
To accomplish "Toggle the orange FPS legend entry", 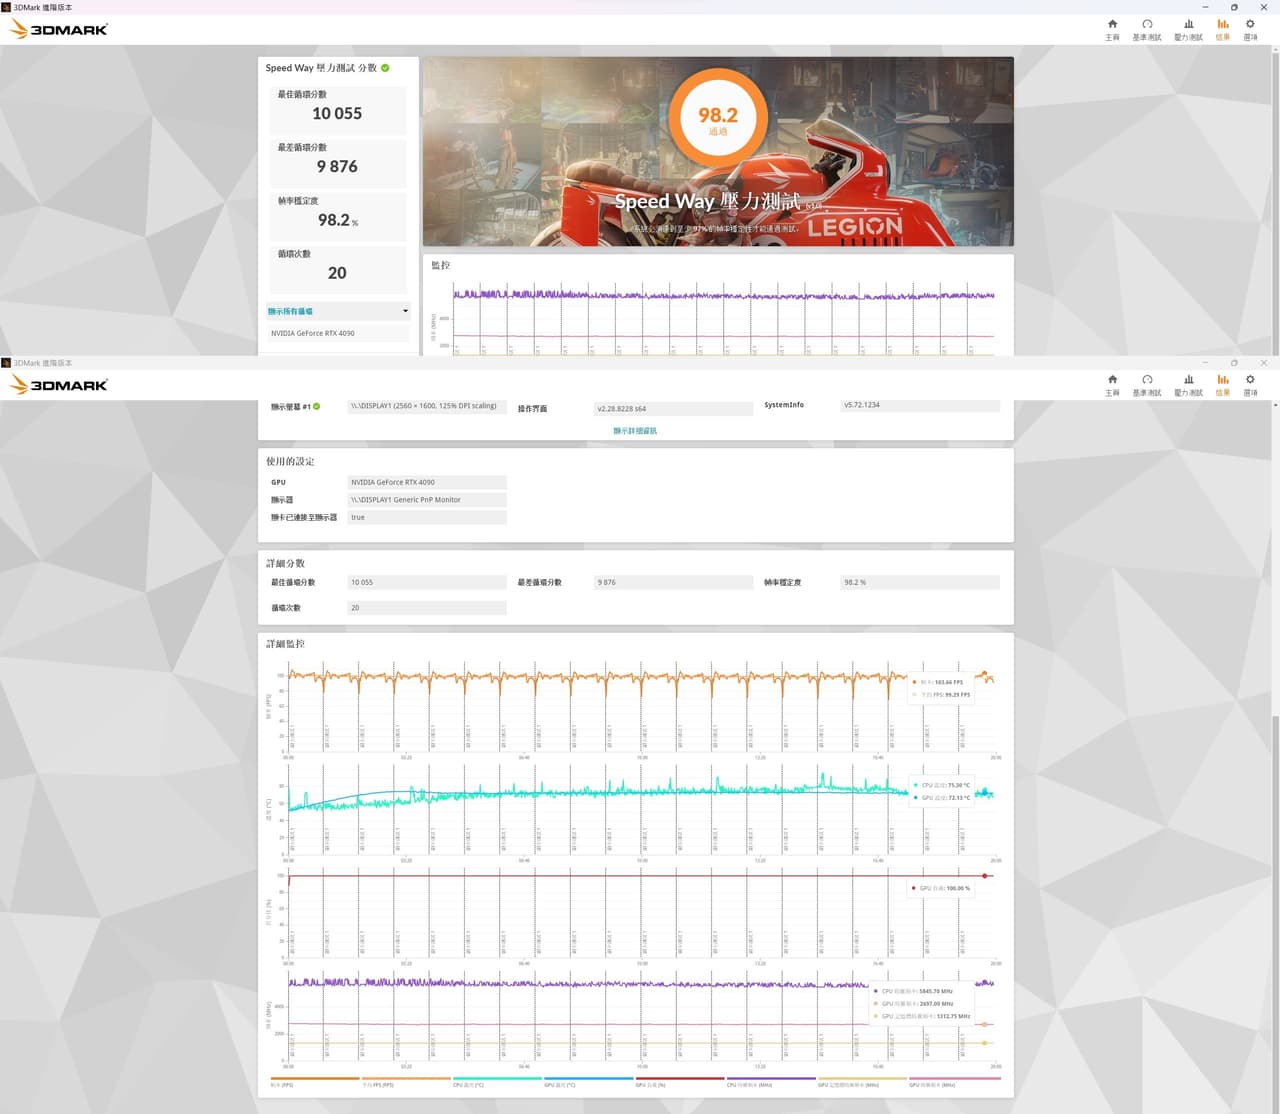I will (314, 1081).
